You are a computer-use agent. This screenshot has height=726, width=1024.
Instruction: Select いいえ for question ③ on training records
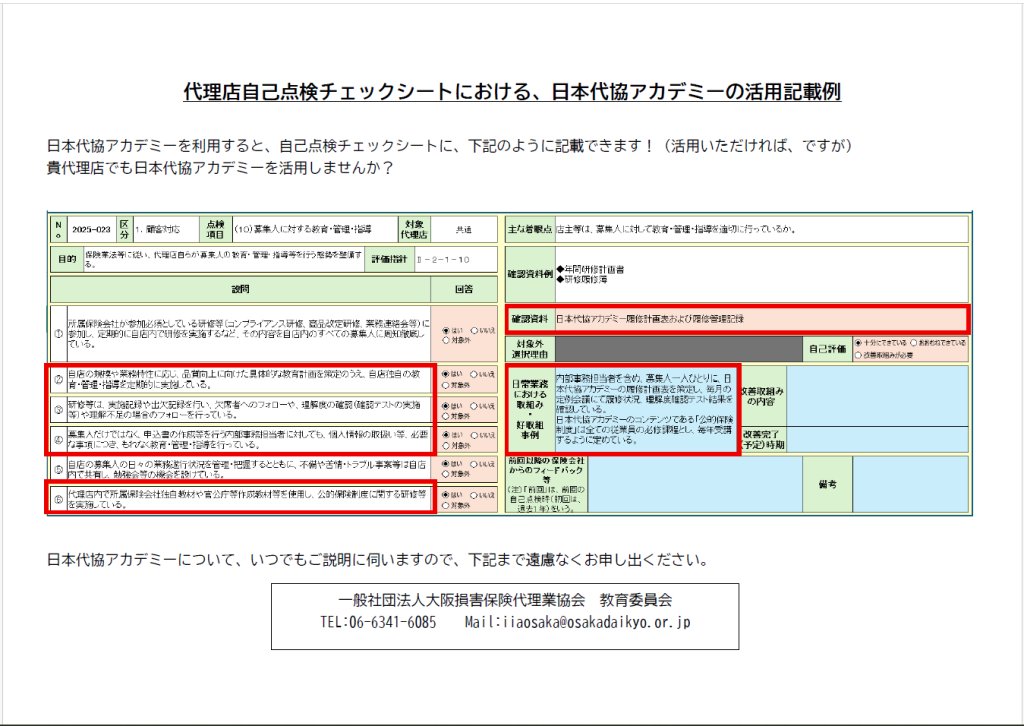tap(474, 406)
